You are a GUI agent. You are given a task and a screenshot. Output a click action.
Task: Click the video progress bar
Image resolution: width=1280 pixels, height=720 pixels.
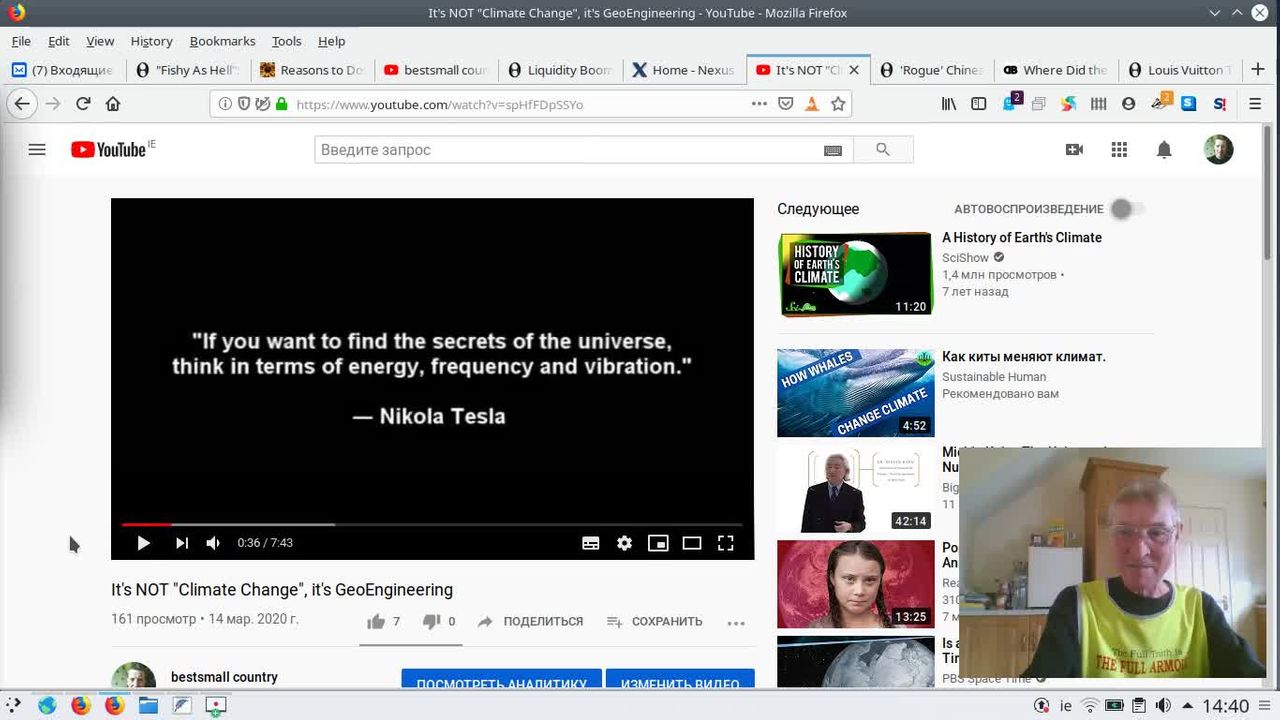(x=430, y=524)
